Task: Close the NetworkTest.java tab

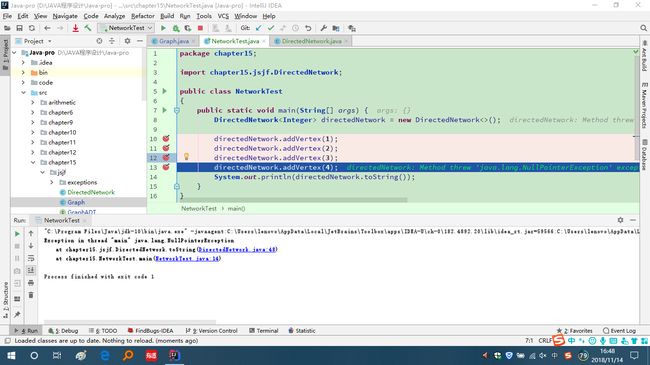Action: (x=264, y=41)
